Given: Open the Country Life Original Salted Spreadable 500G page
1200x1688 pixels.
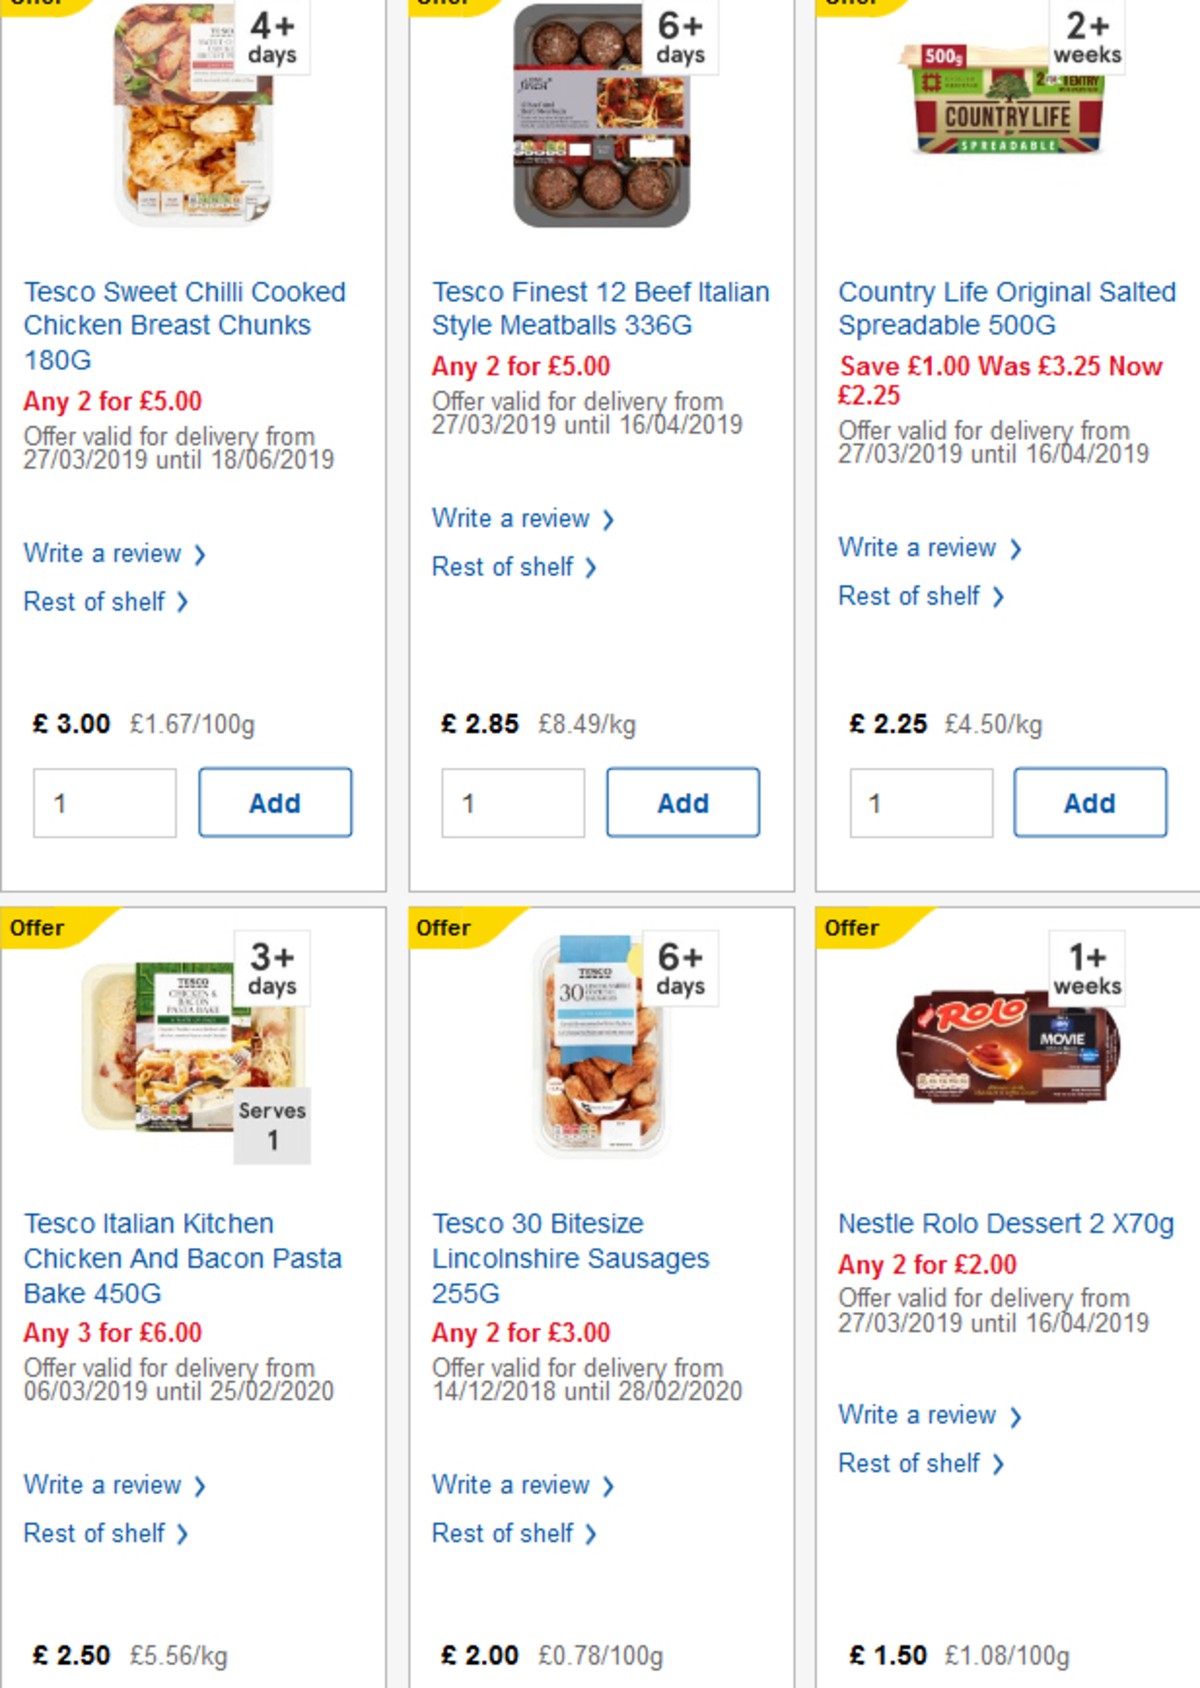Looking at the screenshot, I should click(1006, 308).
